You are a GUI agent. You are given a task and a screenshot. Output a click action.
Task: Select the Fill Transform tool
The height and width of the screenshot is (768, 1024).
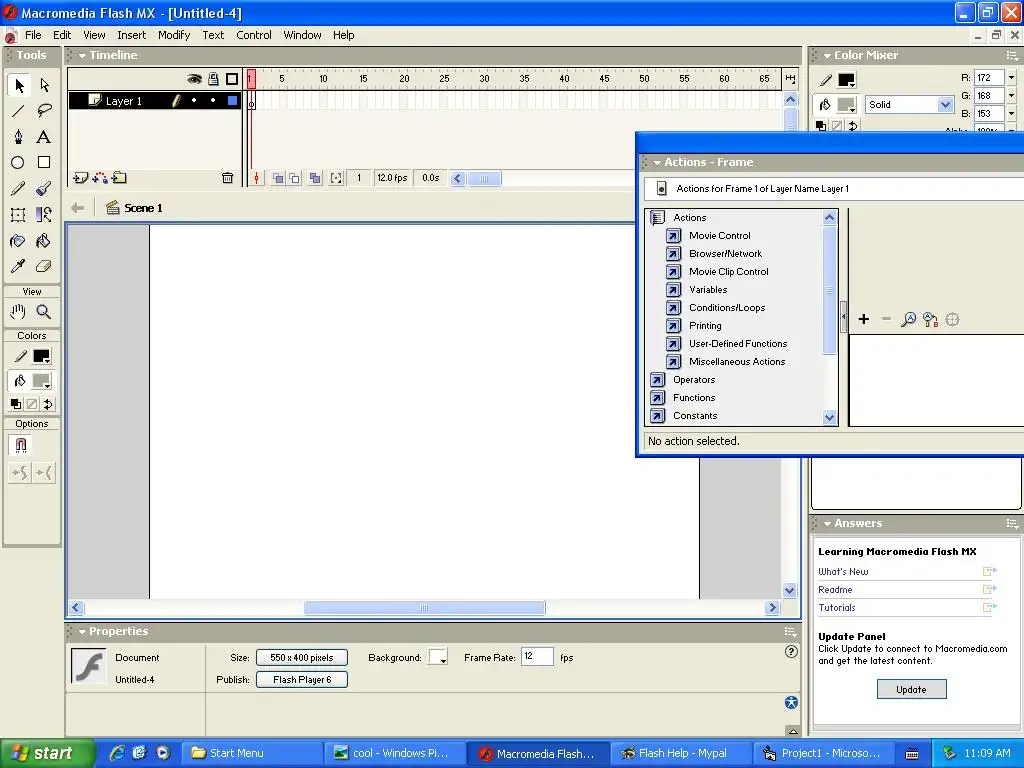click(x=44, y=214)
